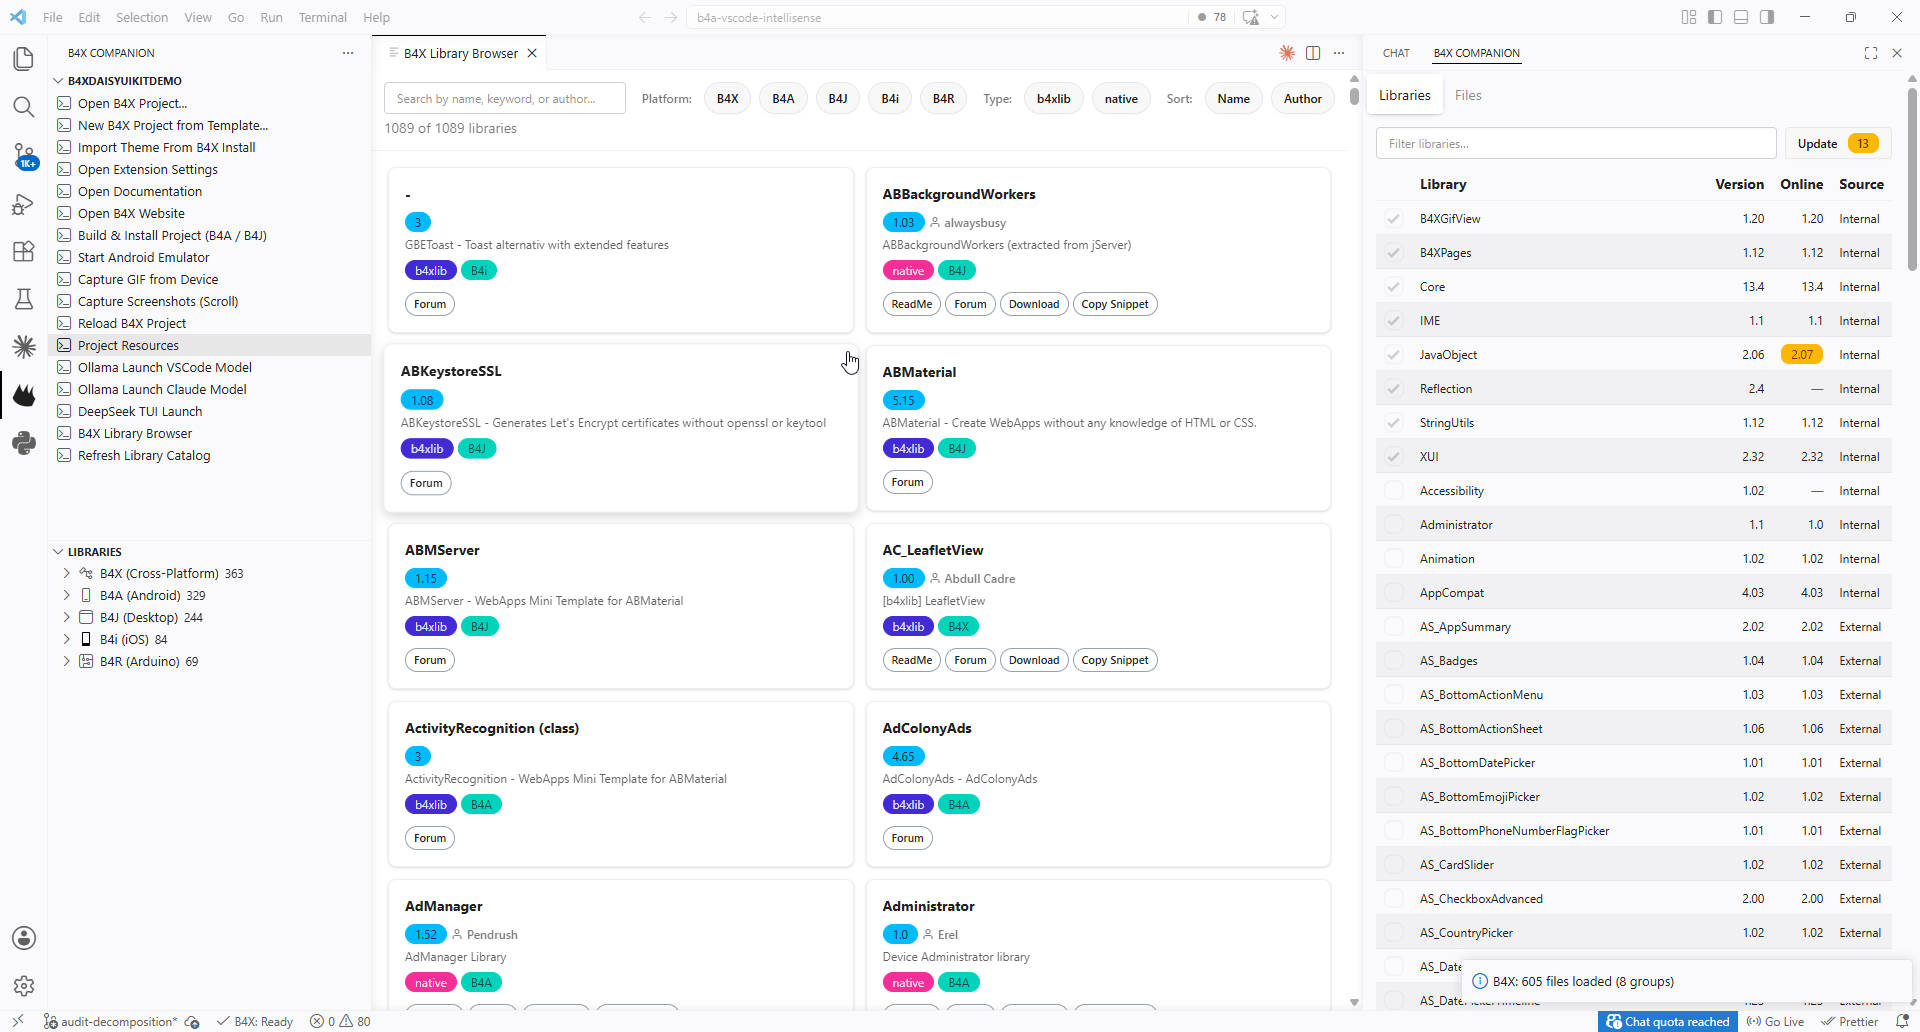Expand the B4J (Desktop) tree node
Image resolution: width=1920 pixels, height=1032 pixels.
[67, 618]
